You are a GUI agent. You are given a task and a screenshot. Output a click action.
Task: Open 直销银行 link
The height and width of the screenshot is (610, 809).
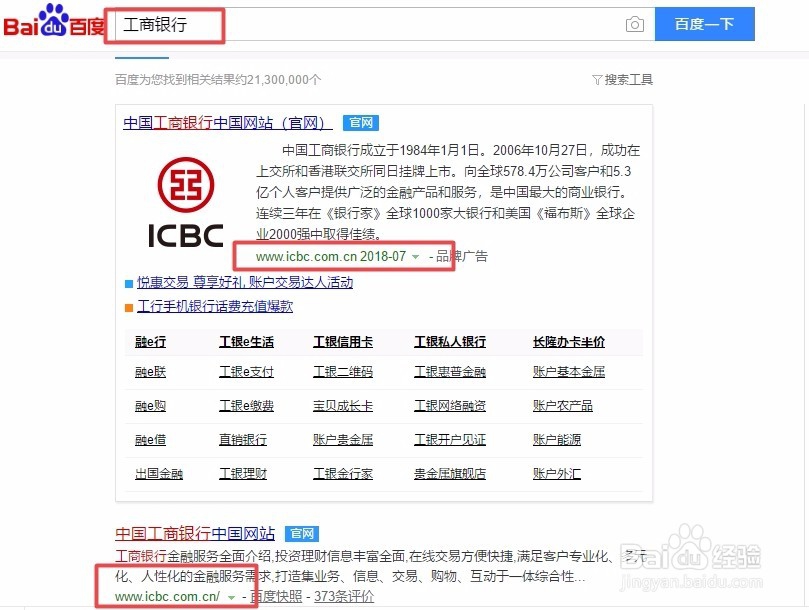[243, 440]
